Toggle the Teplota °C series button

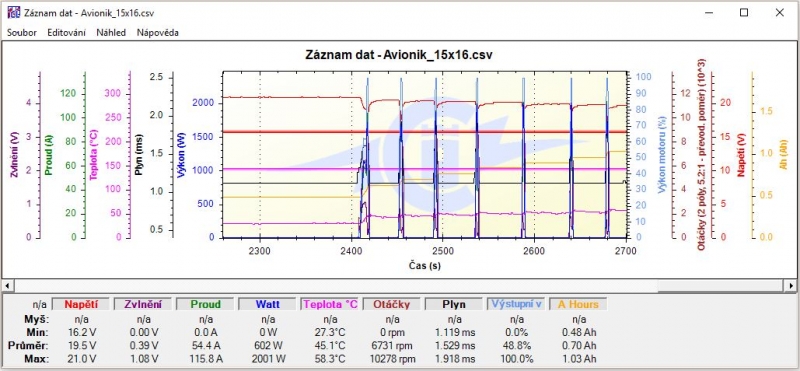329,305
